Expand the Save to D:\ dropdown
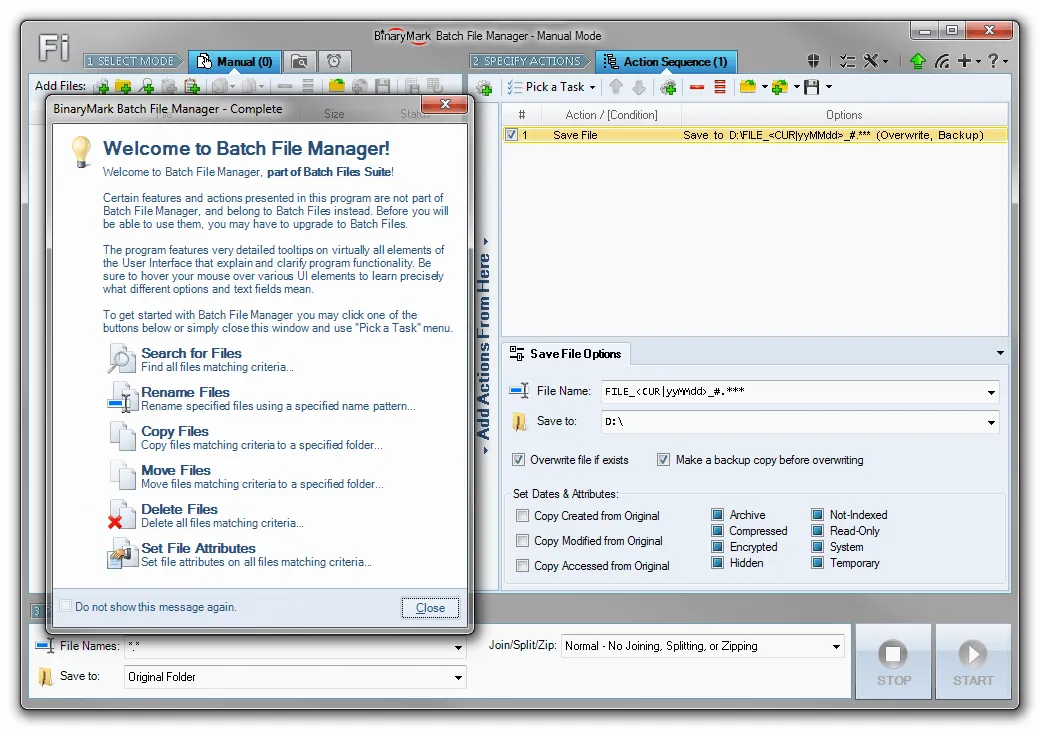 [991, 423]
